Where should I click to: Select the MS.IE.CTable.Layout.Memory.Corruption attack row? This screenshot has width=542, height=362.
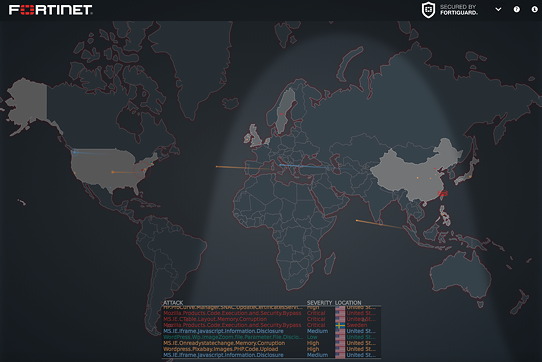coord(271,319)
